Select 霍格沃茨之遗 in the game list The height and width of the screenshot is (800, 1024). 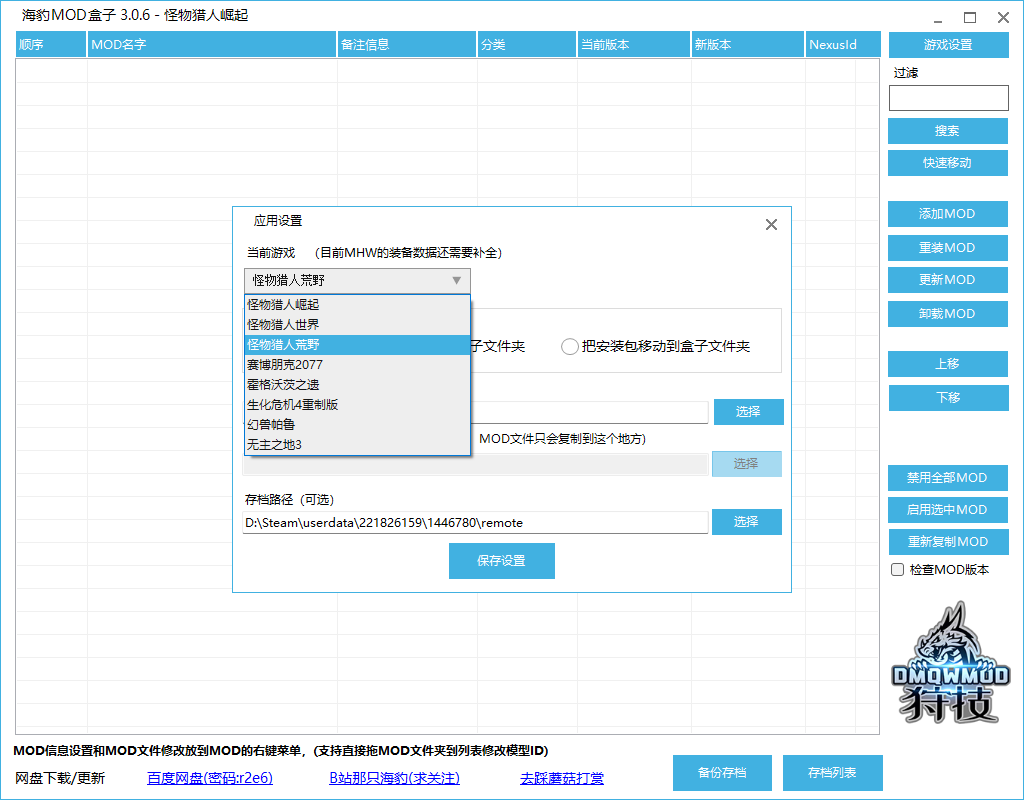357,385
